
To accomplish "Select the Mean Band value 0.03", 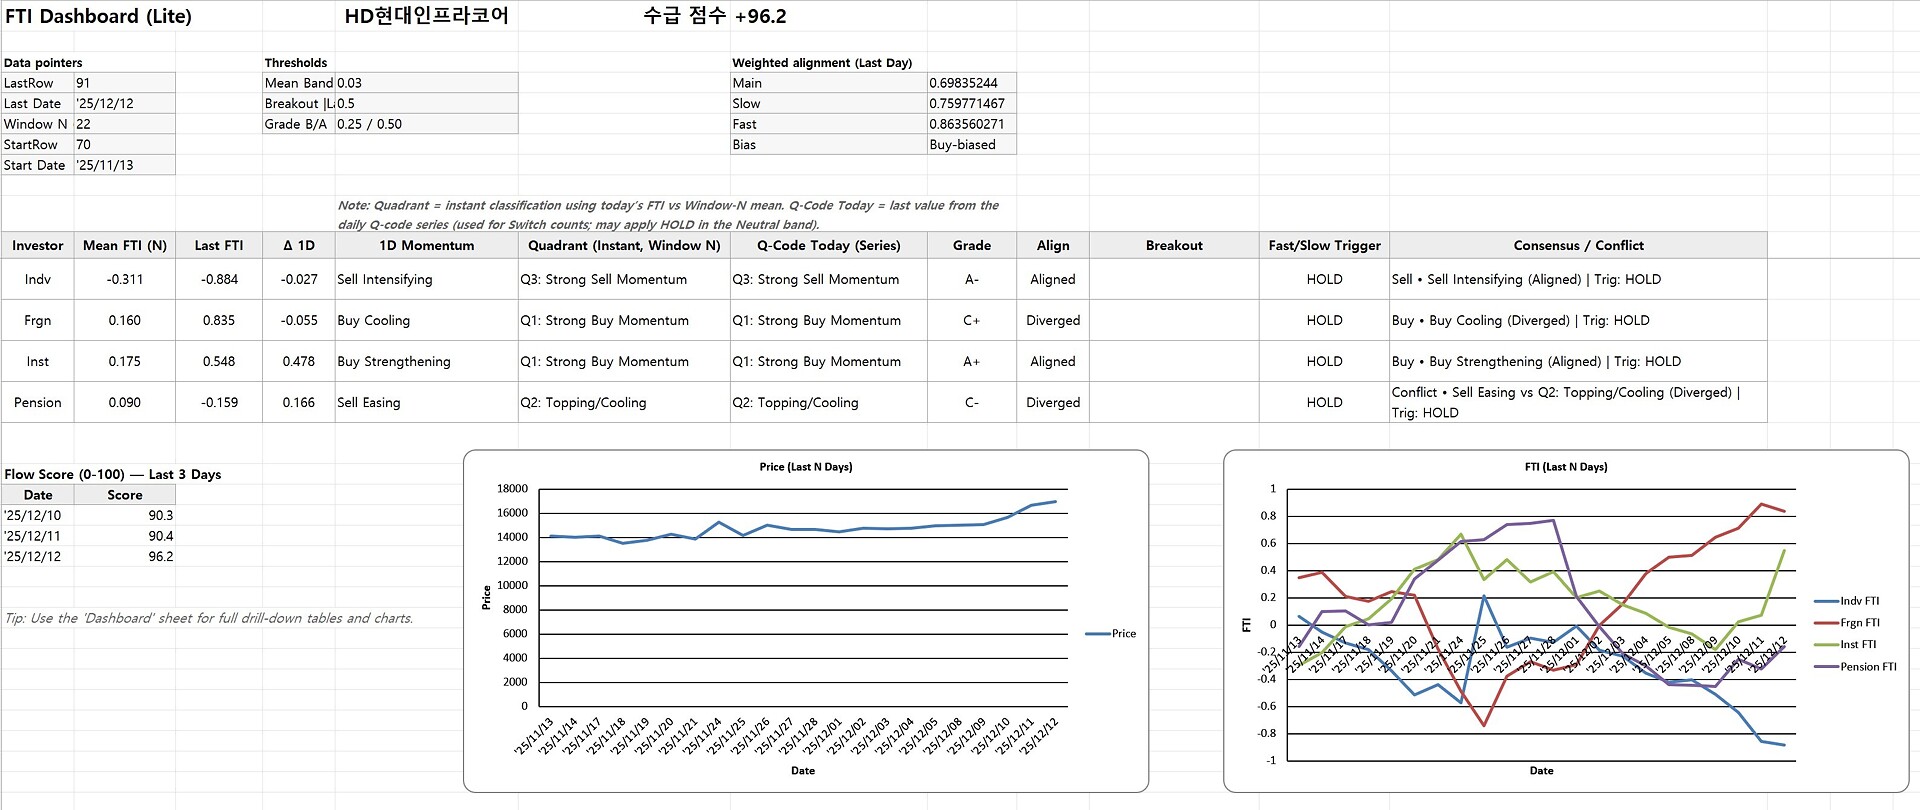I will (427, 83).
